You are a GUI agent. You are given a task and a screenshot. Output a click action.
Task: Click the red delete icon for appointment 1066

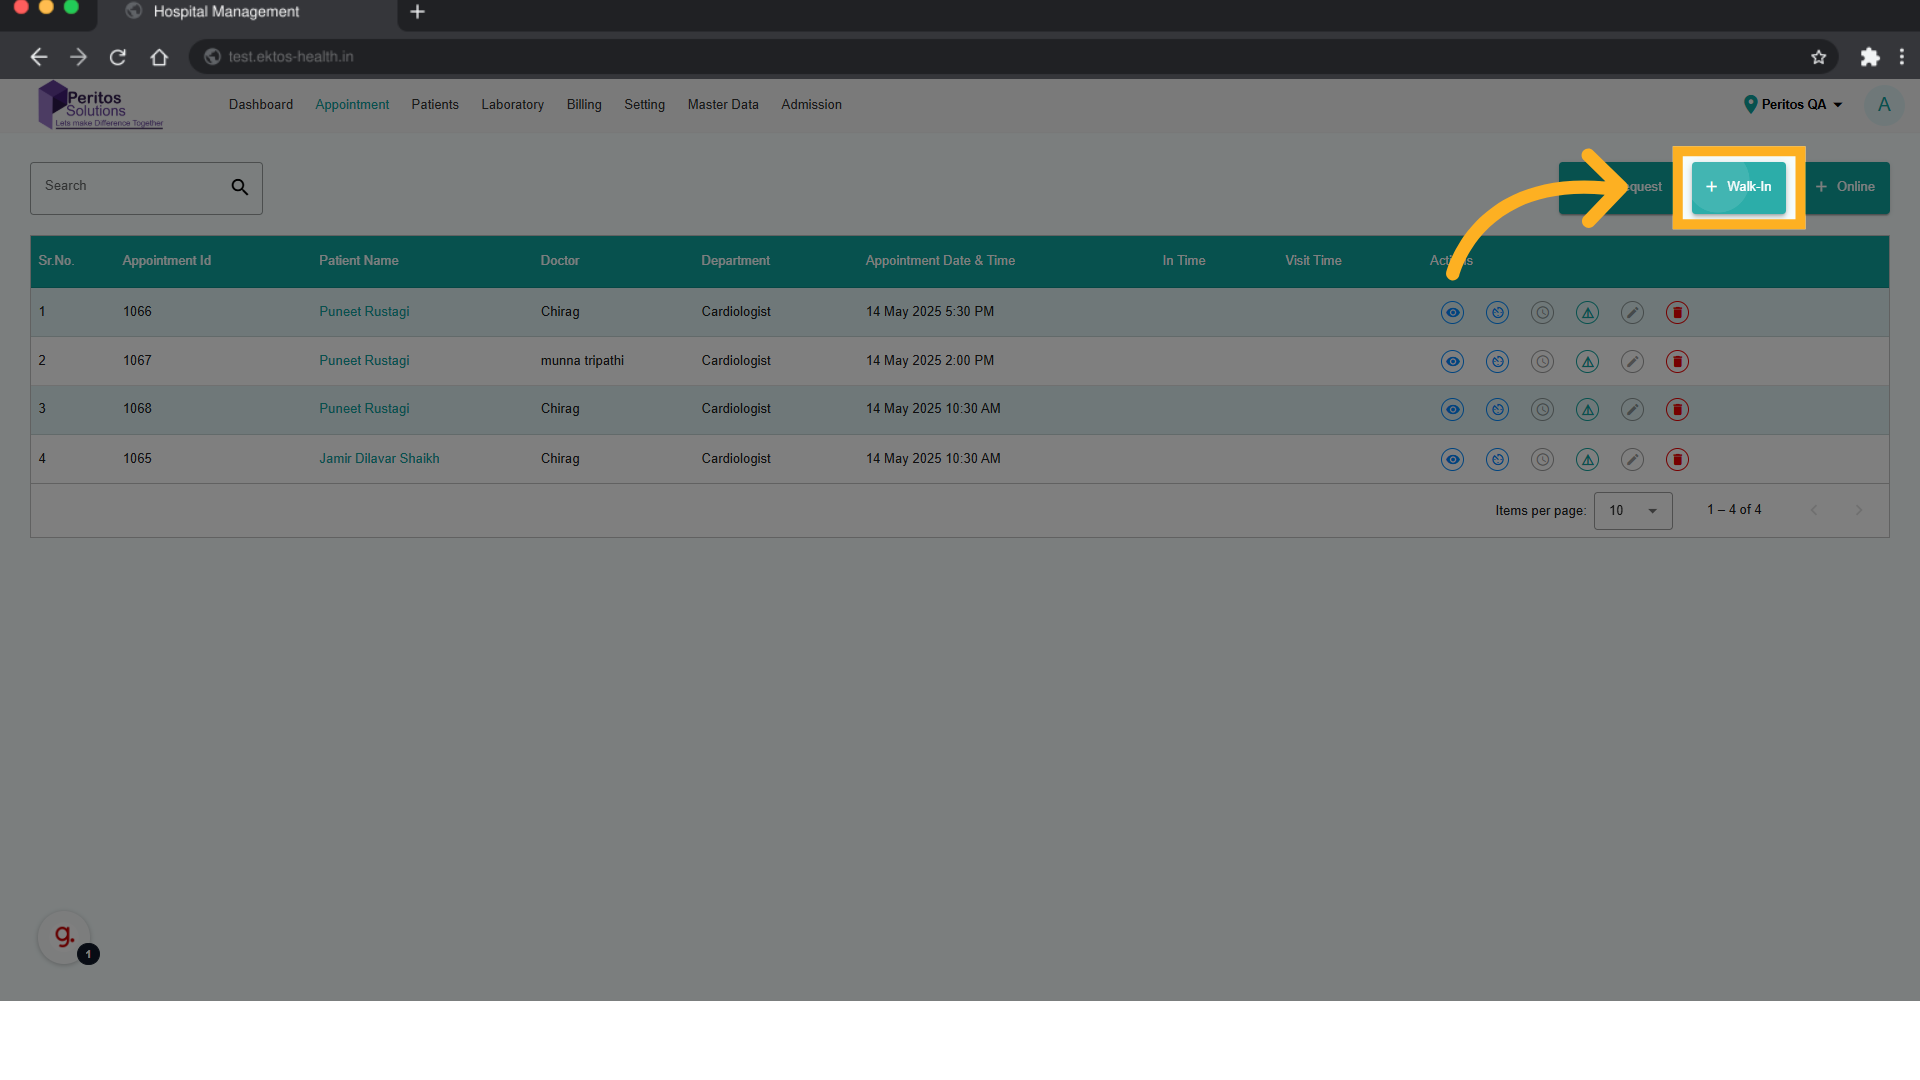point(1677,313)
